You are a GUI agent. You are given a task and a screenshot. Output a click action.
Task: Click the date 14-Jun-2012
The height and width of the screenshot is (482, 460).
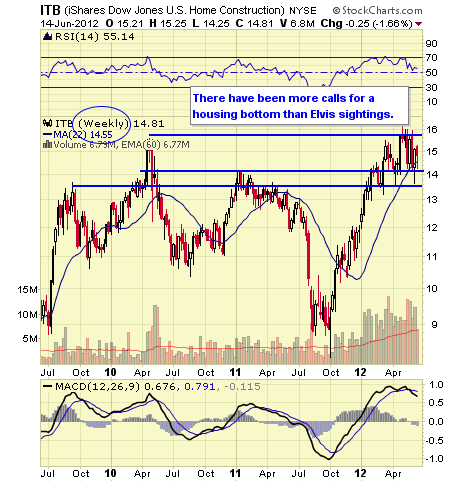[x=70, y=24]
